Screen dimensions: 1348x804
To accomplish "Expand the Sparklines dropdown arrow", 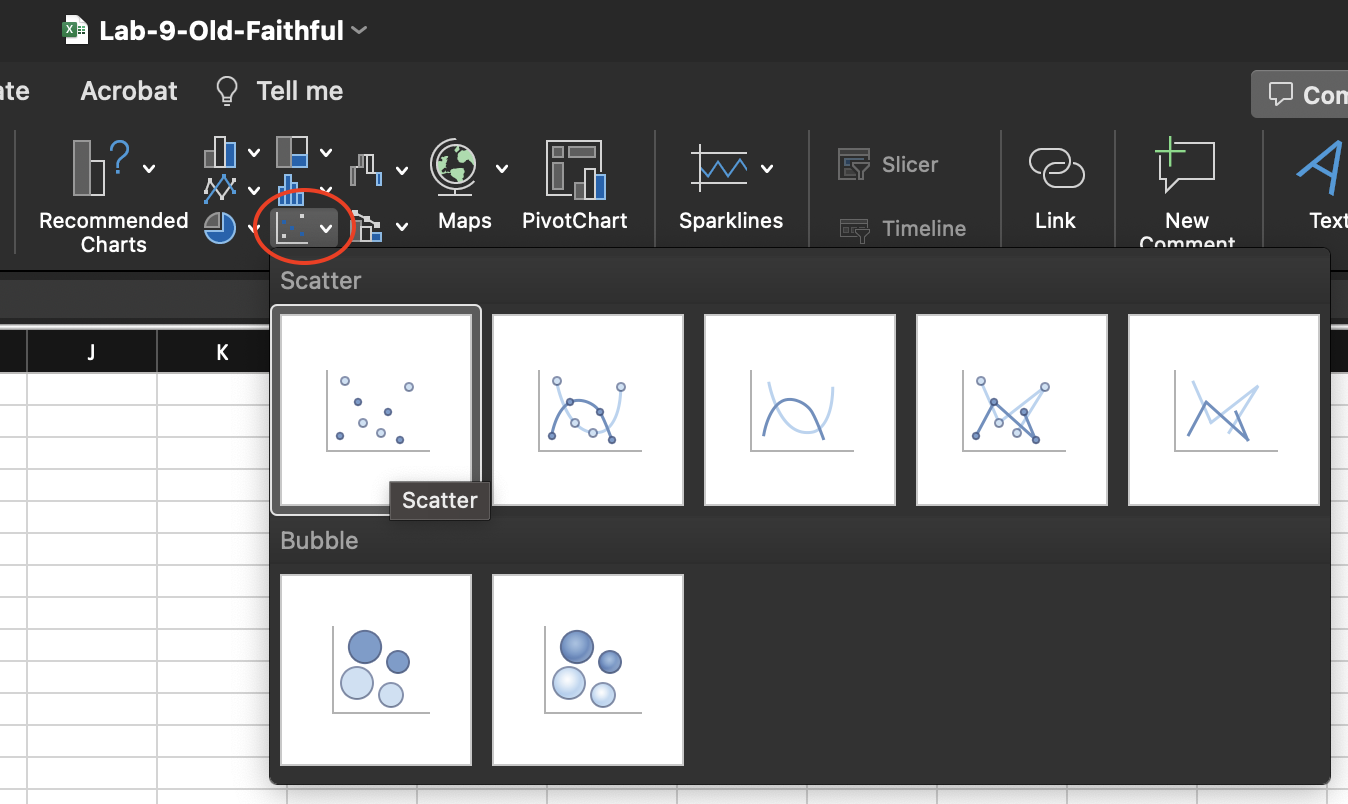I will point(767,168).
